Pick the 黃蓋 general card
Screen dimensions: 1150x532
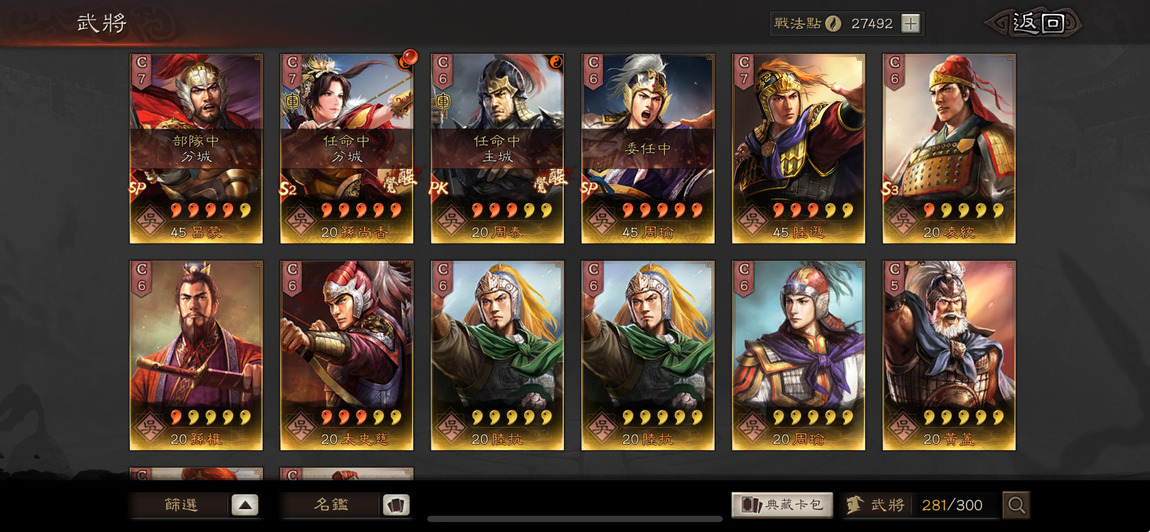click(x=949, y=355)
